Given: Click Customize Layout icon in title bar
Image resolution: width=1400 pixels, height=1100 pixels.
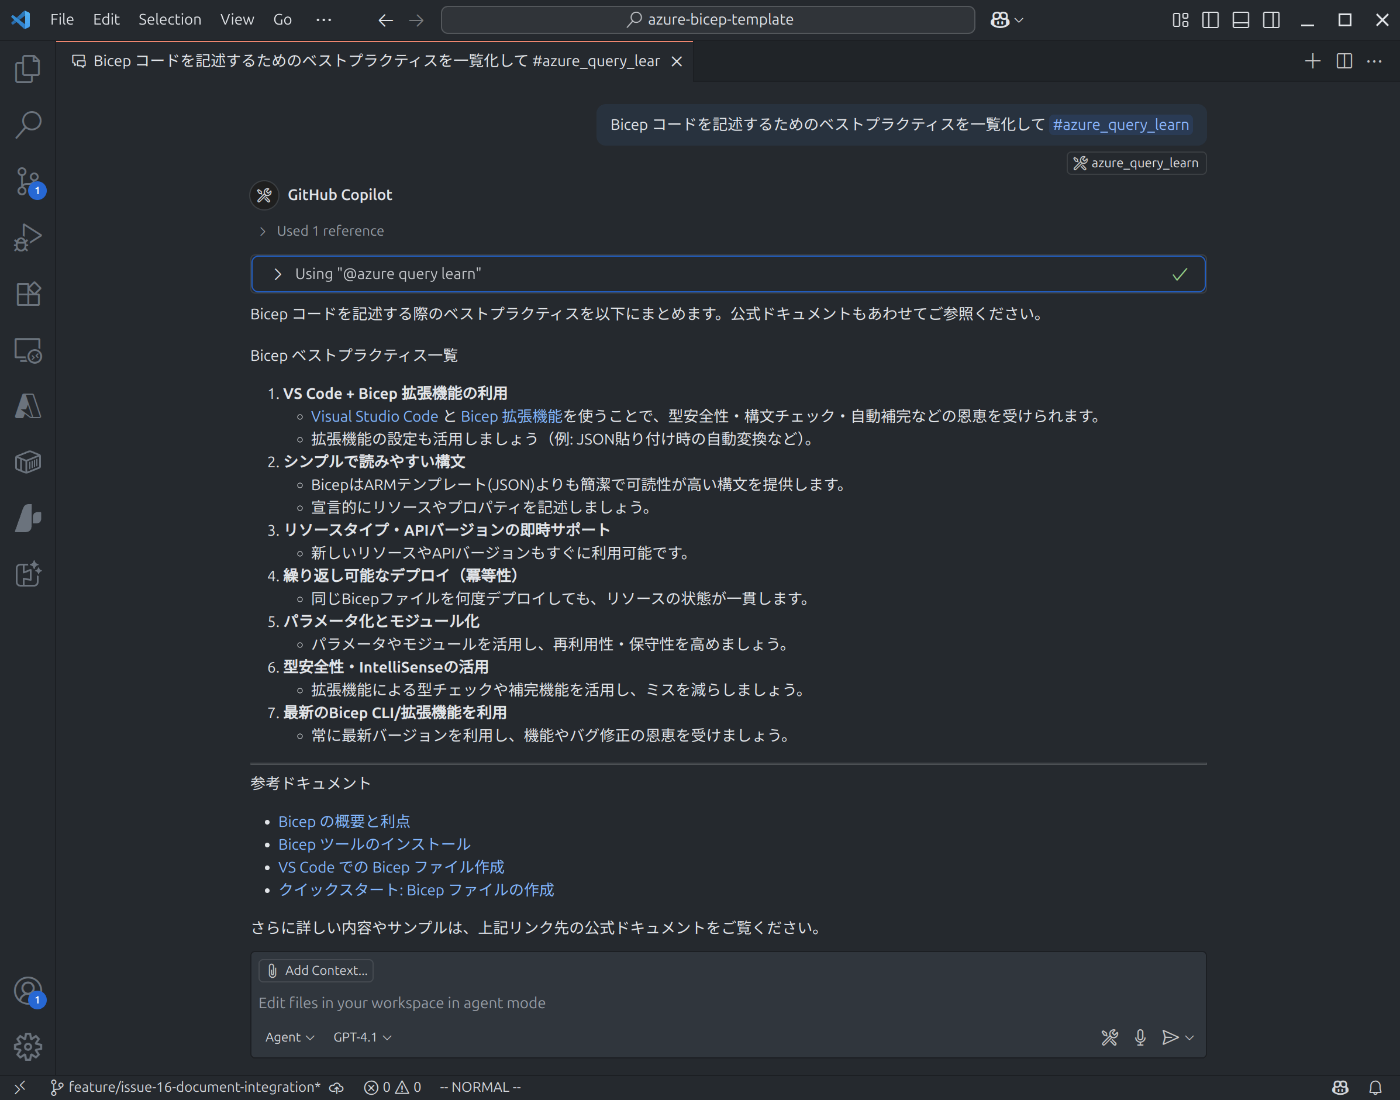Looking at the screenshot, I should tap(1181, 20).
